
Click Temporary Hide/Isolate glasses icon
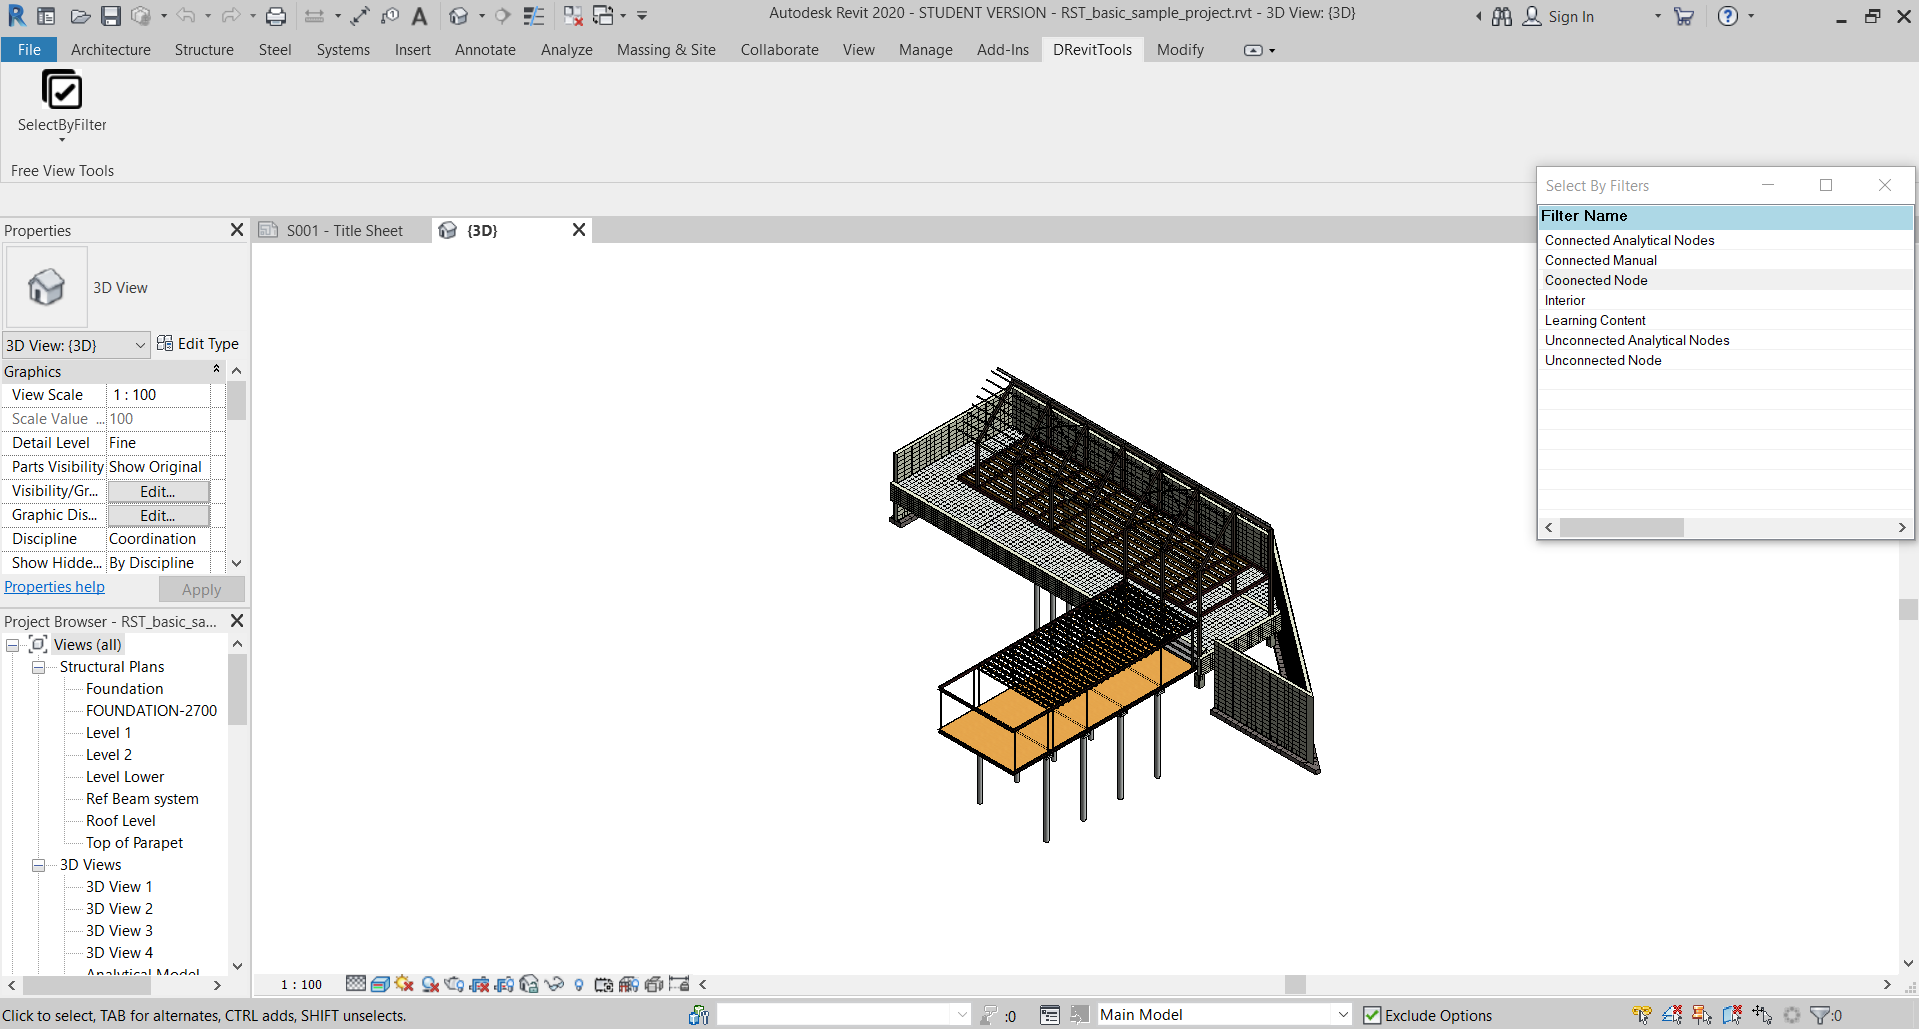tap(554, 984)
